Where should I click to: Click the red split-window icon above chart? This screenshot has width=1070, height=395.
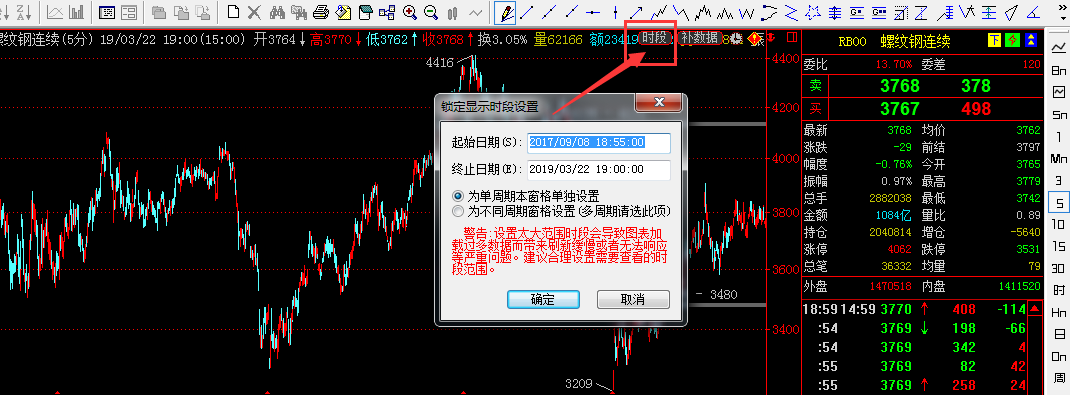792,38
